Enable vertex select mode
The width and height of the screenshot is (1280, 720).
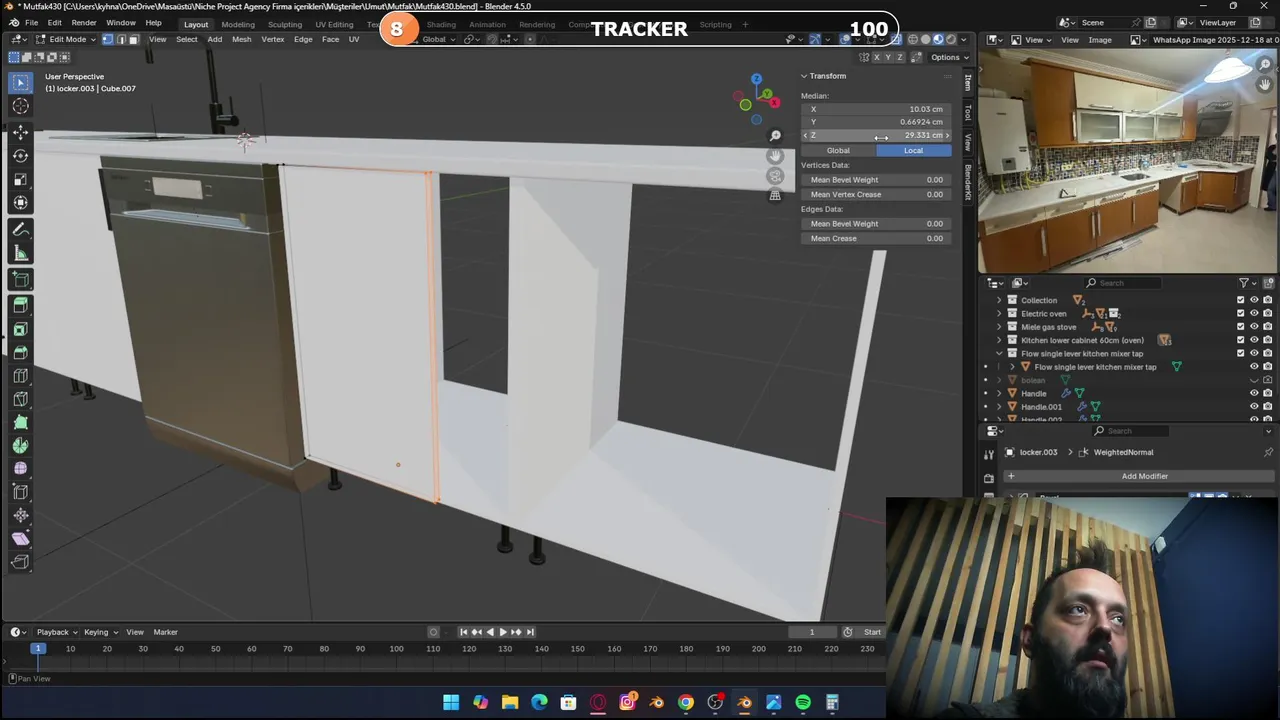[x=107, y=39]
